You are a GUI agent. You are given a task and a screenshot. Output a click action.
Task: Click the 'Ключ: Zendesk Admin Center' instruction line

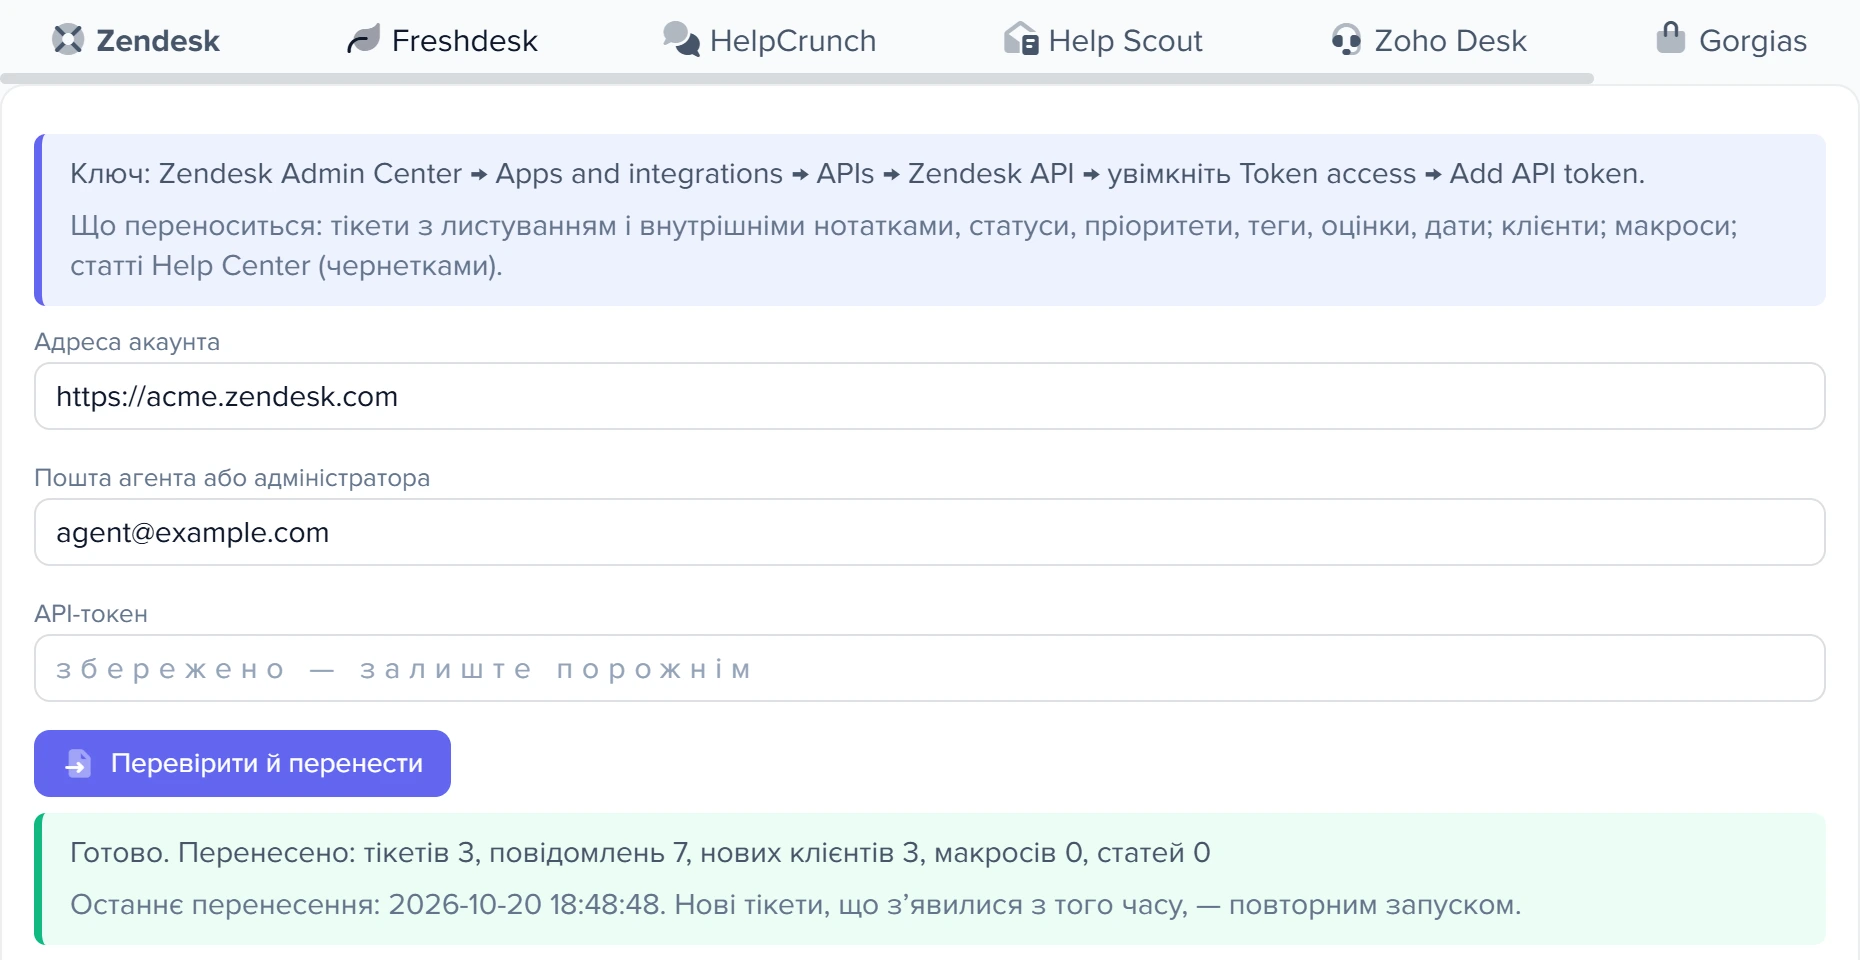click(857, 173)
